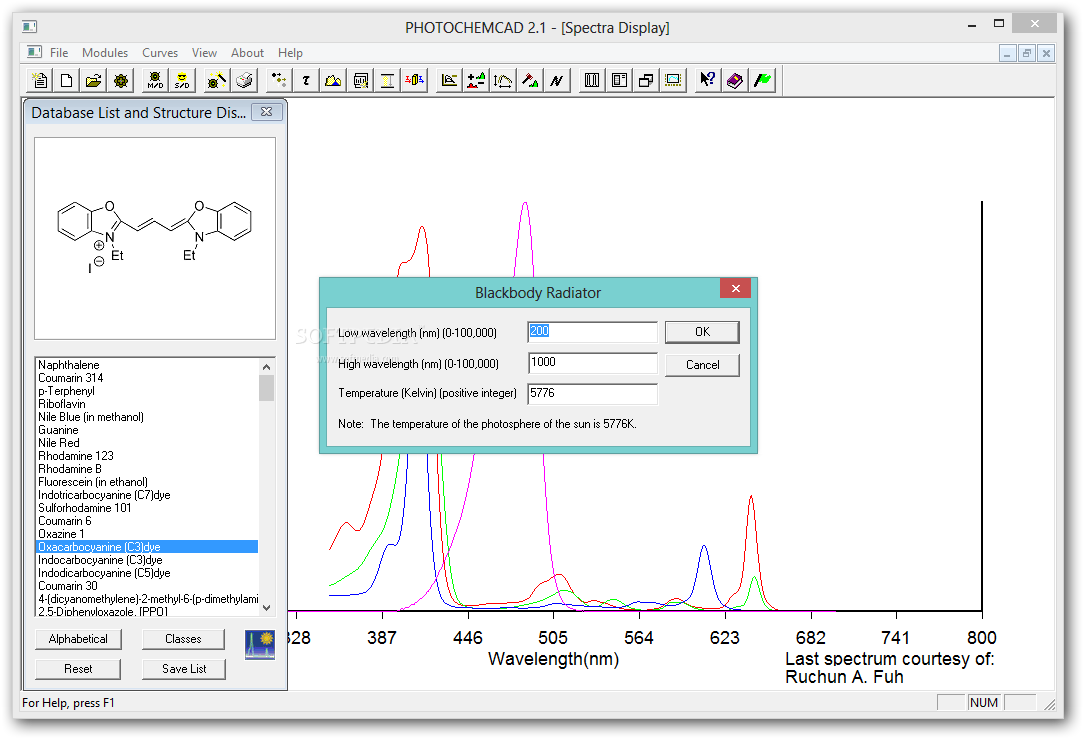Click OK in Blackbody Radiator dialog
The width and height of the screenshot is (1084, 739).
tap(702, 332)
